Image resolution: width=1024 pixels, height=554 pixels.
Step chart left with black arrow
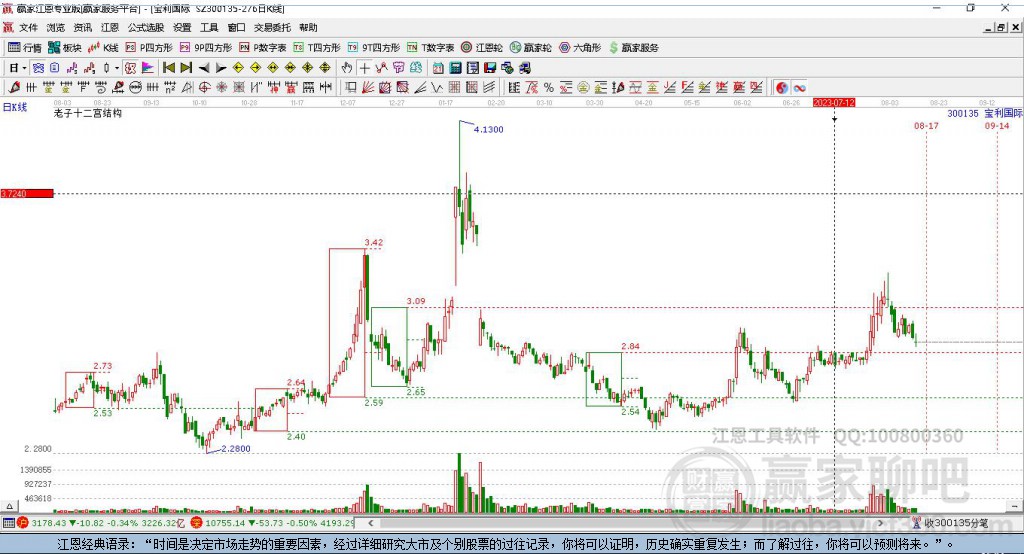pos(204,68)
